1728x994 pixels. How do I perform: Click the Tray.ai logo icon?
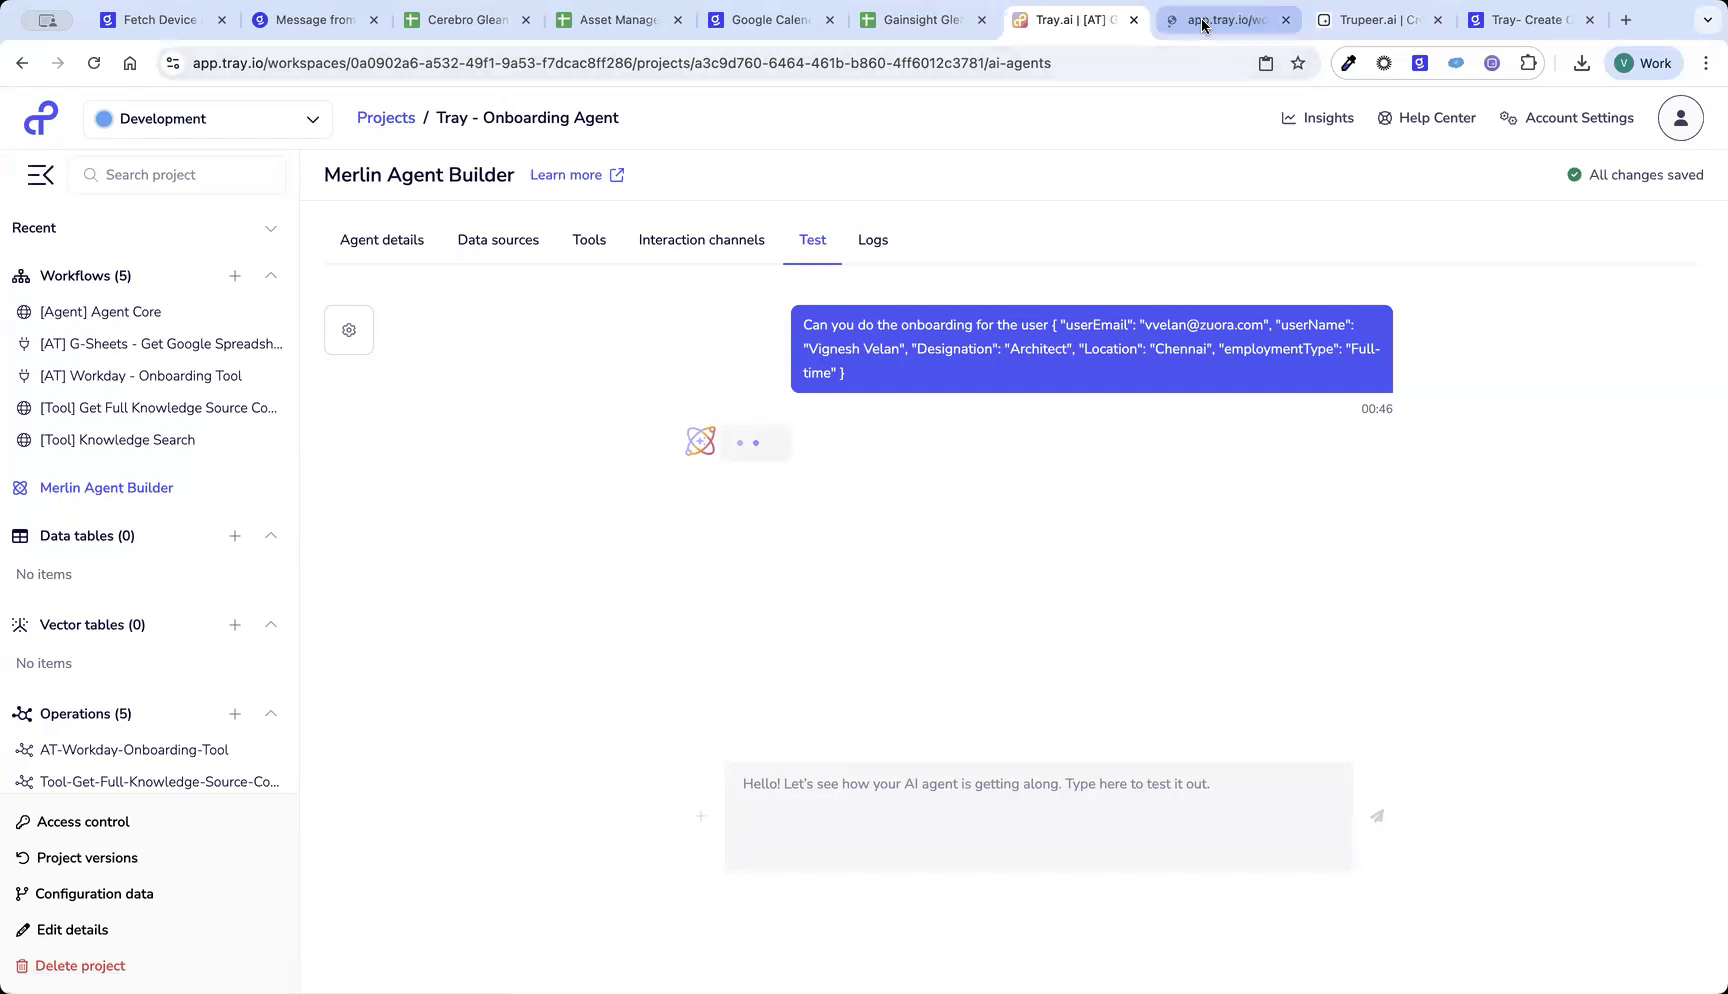pyautogui.click(x=40, y=117)
